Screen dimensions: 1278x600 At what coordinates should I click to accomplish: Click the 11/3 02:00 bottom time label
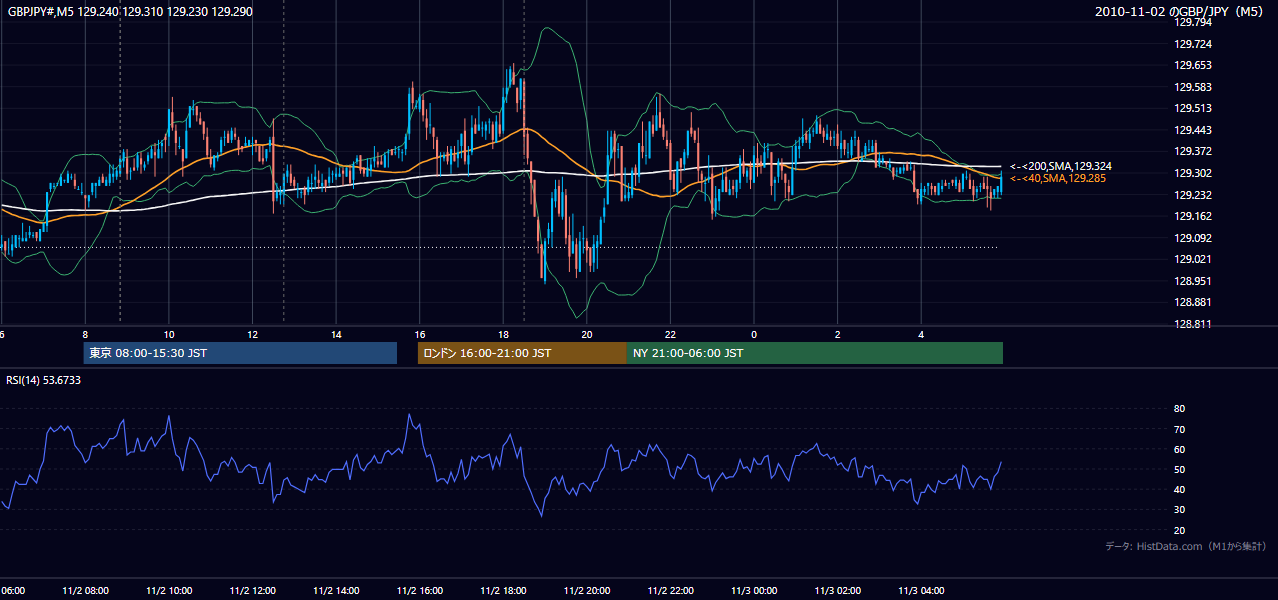pyautogui.click(x=838, y=591)
